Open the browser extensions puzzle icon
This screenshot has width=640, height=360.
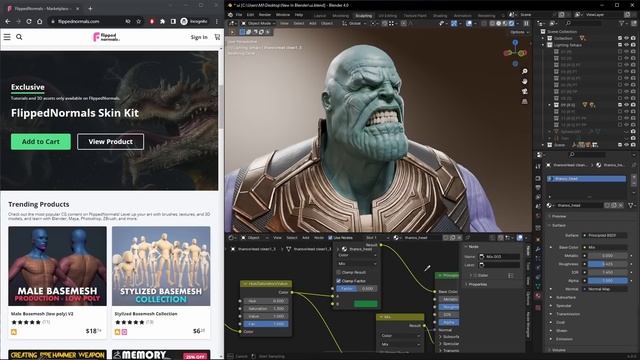[162, 21]
